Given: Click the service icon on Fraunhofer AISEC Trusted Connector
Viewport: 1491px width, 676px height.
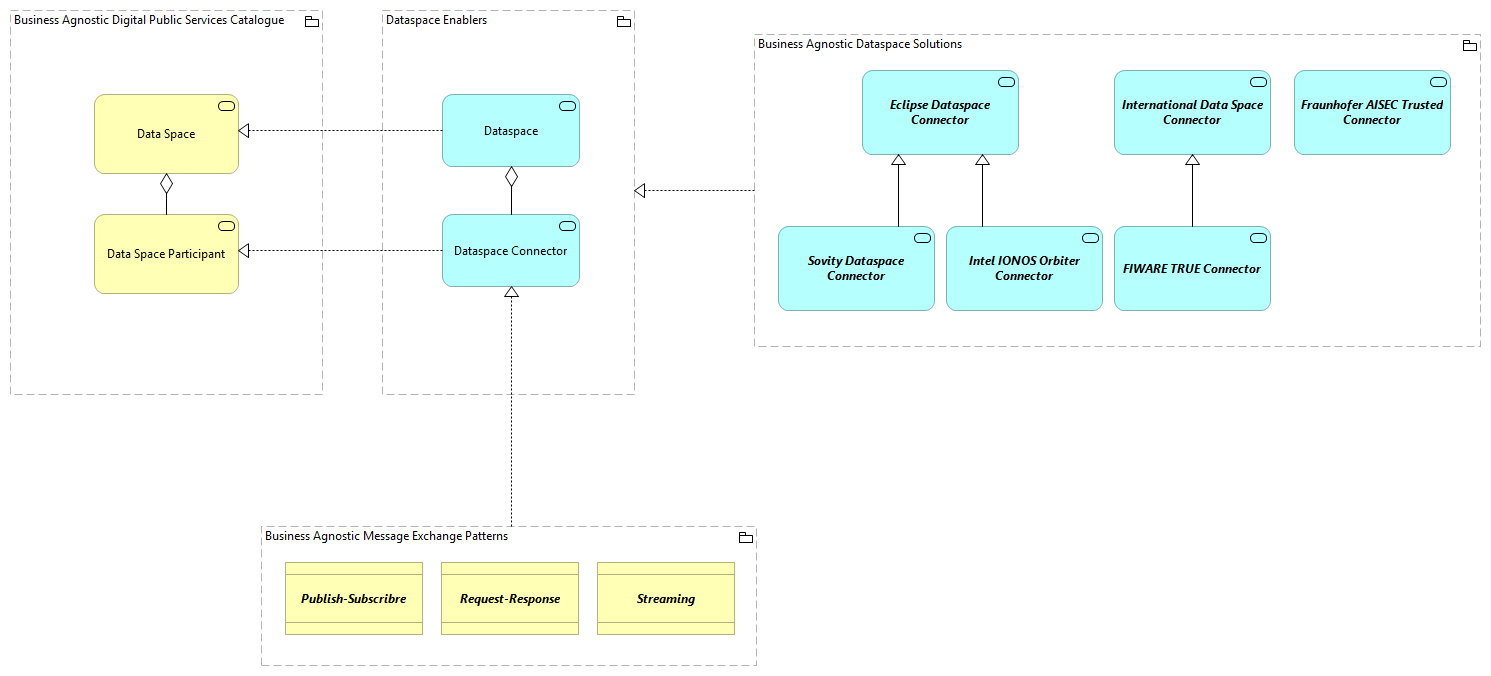Looking at the screenshot, I should (x=1438, y=82).
